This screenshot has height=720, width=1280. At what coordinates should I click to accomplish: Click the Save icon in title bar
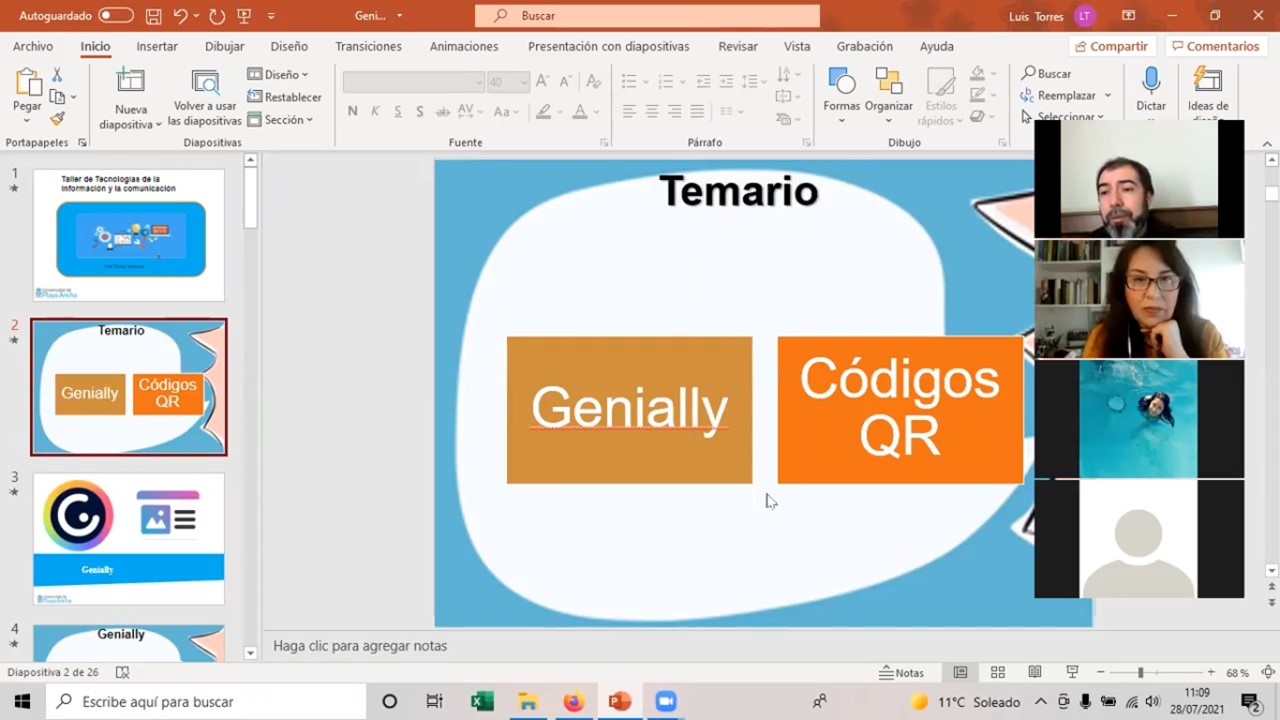coord(153,16)
